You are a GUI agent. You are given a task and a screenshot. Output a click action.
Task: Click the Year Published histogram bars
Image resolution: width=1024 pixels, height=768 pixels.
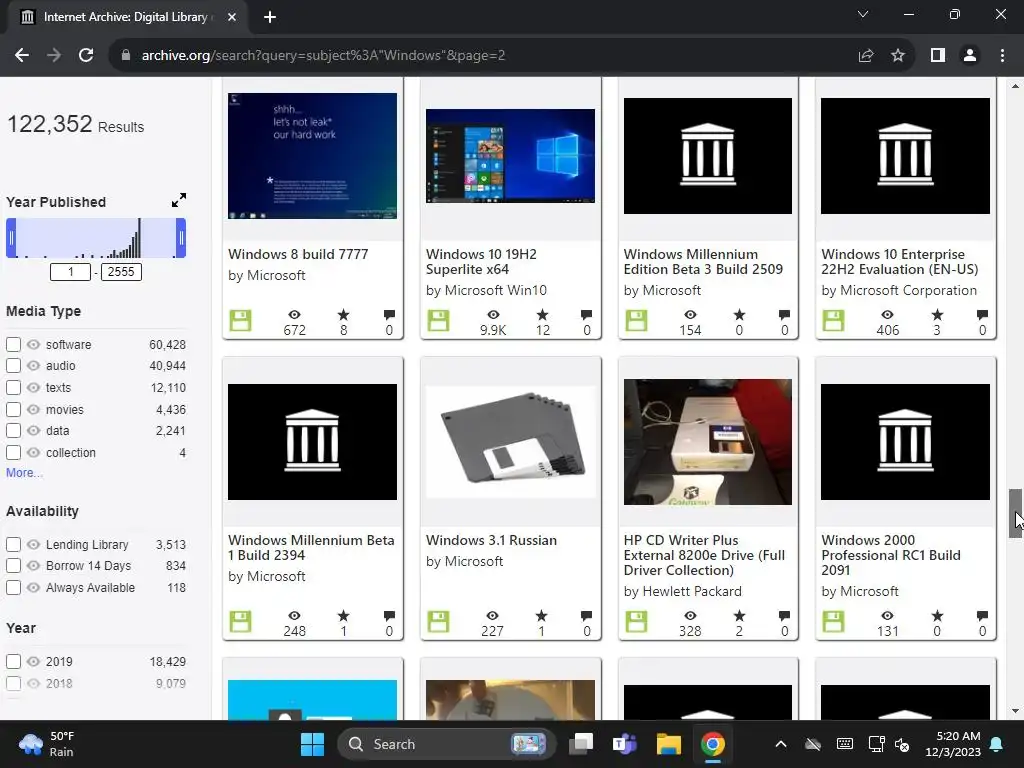tap(96, 238)
